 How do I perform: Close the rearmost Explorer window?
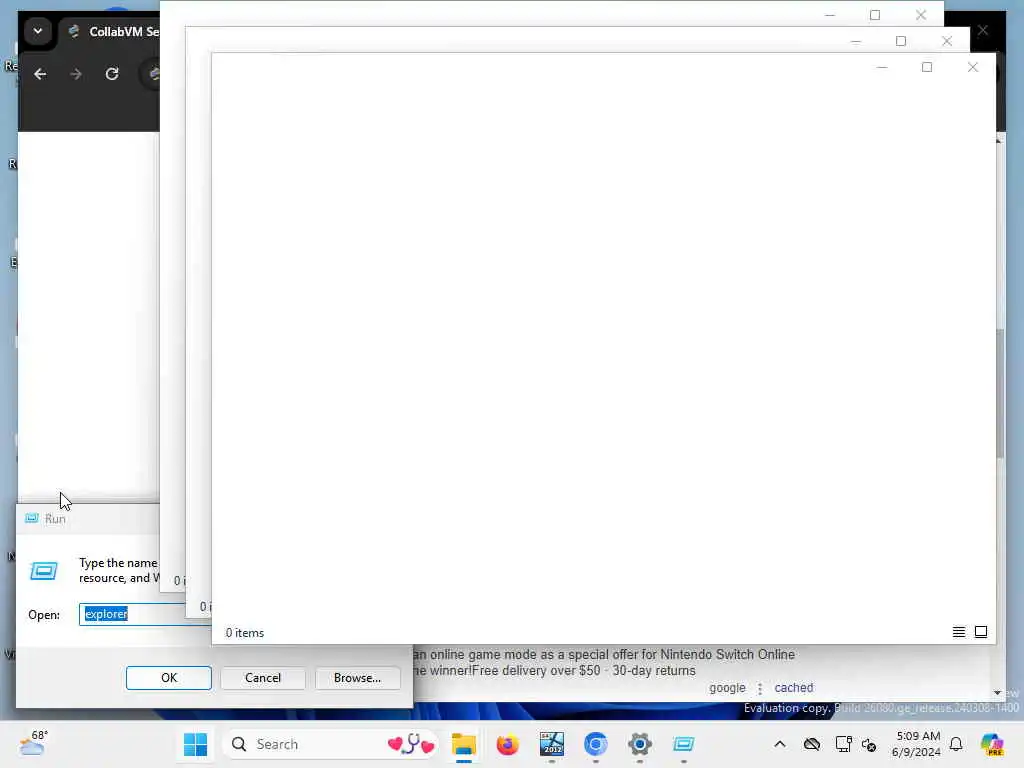coord(921,15)
